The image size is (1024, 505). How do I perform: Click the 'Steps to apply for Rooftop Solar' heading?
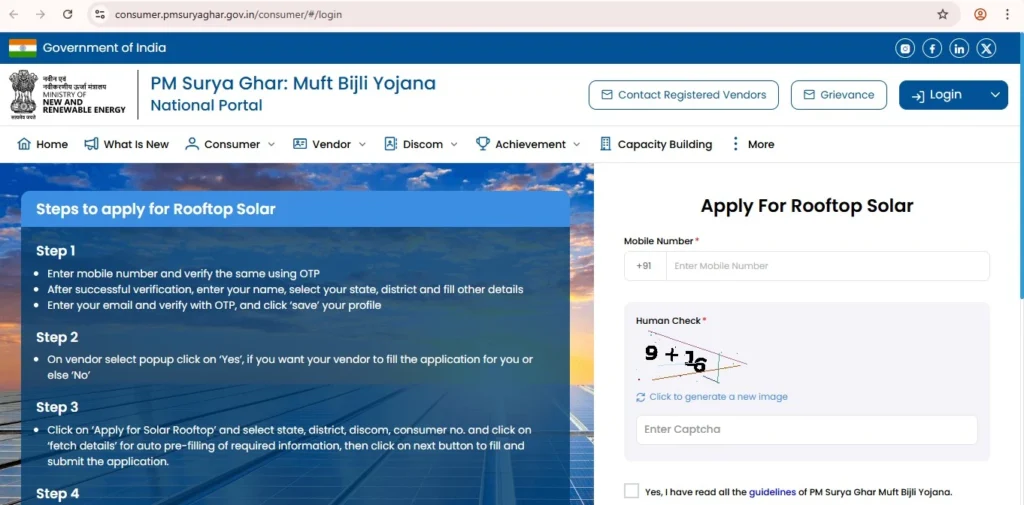pyautogui.click(x=155, y=209)
